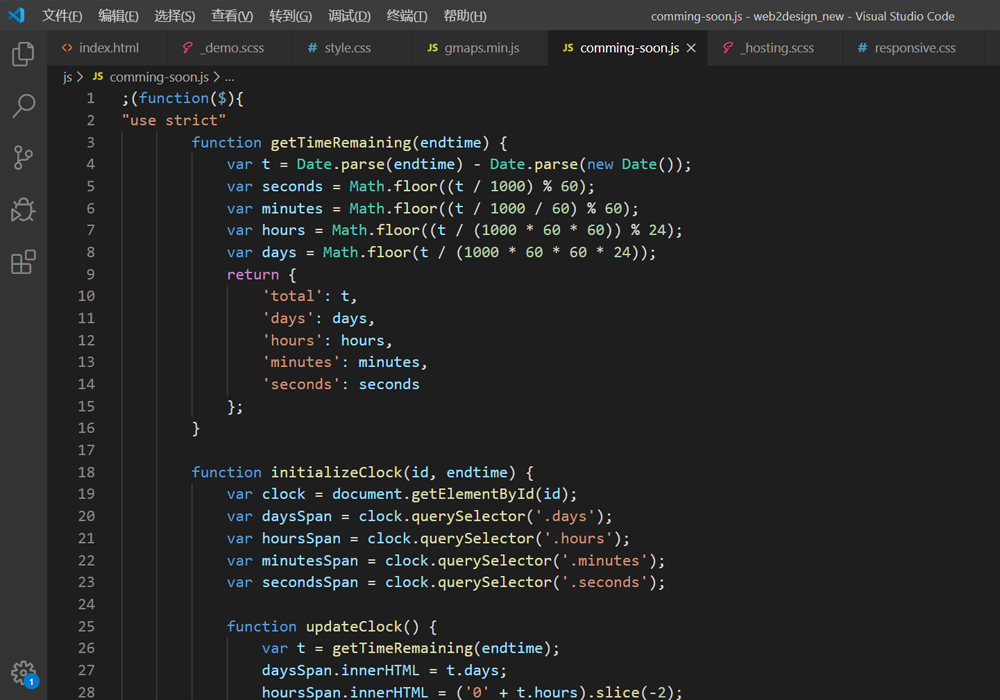The image size is (1000, 700).
Task: Switch to the _hosting.scss tab
Action: [775, 48]
